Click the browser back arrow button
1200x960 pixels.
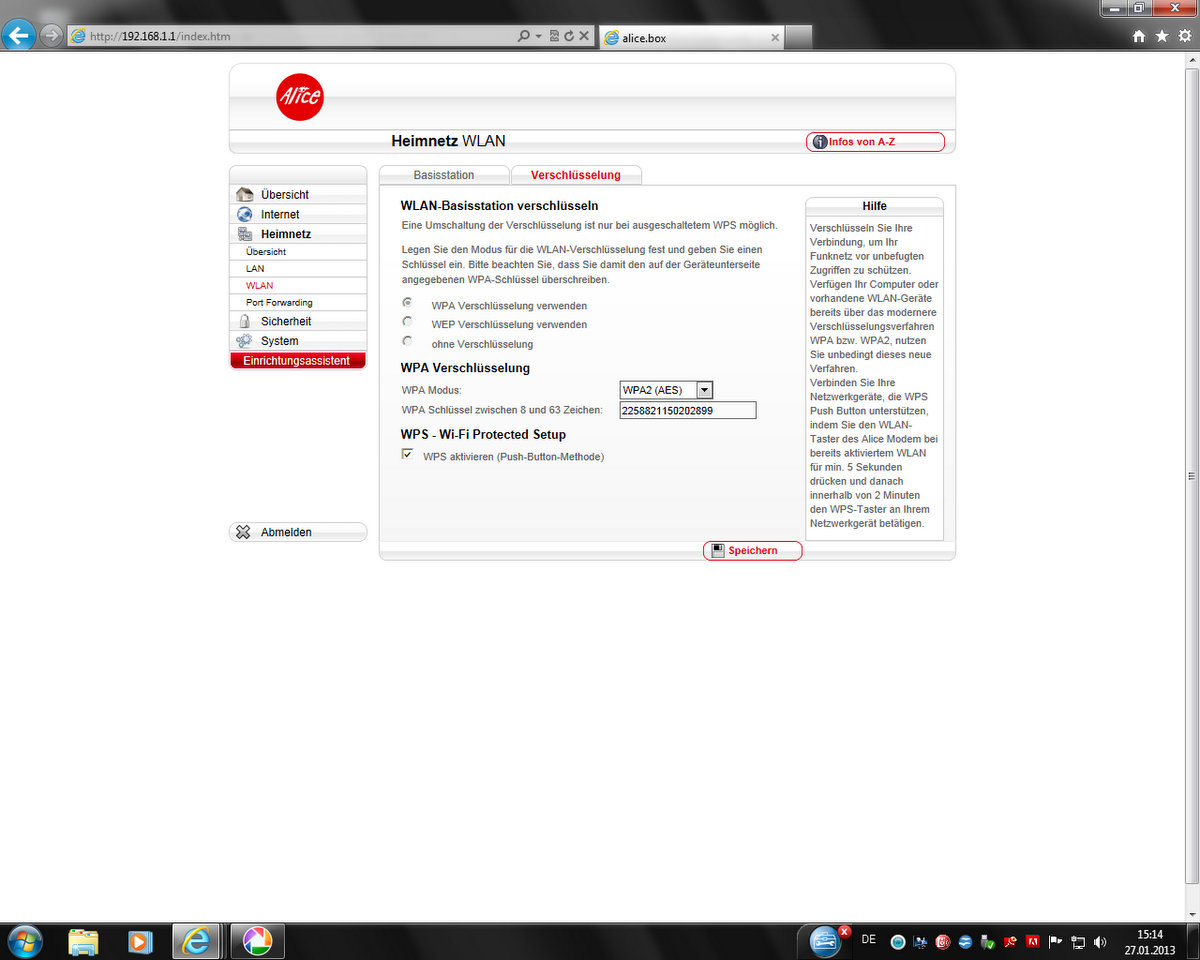coord(19,36)
